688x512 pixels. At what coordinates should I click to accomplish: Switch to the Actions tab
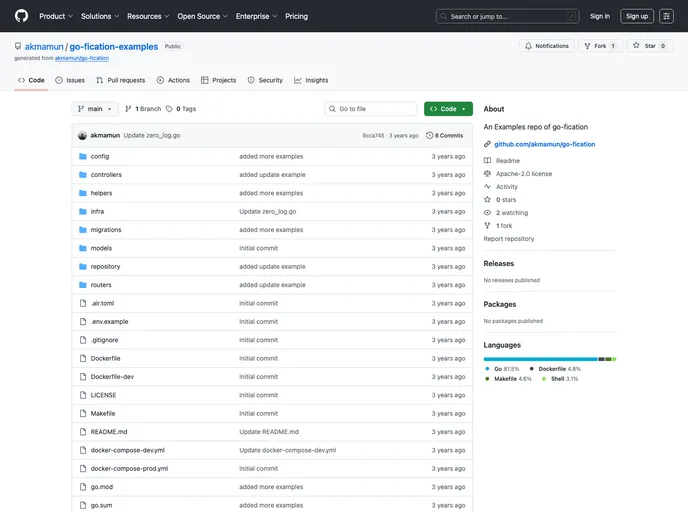(x=173, y=80)
